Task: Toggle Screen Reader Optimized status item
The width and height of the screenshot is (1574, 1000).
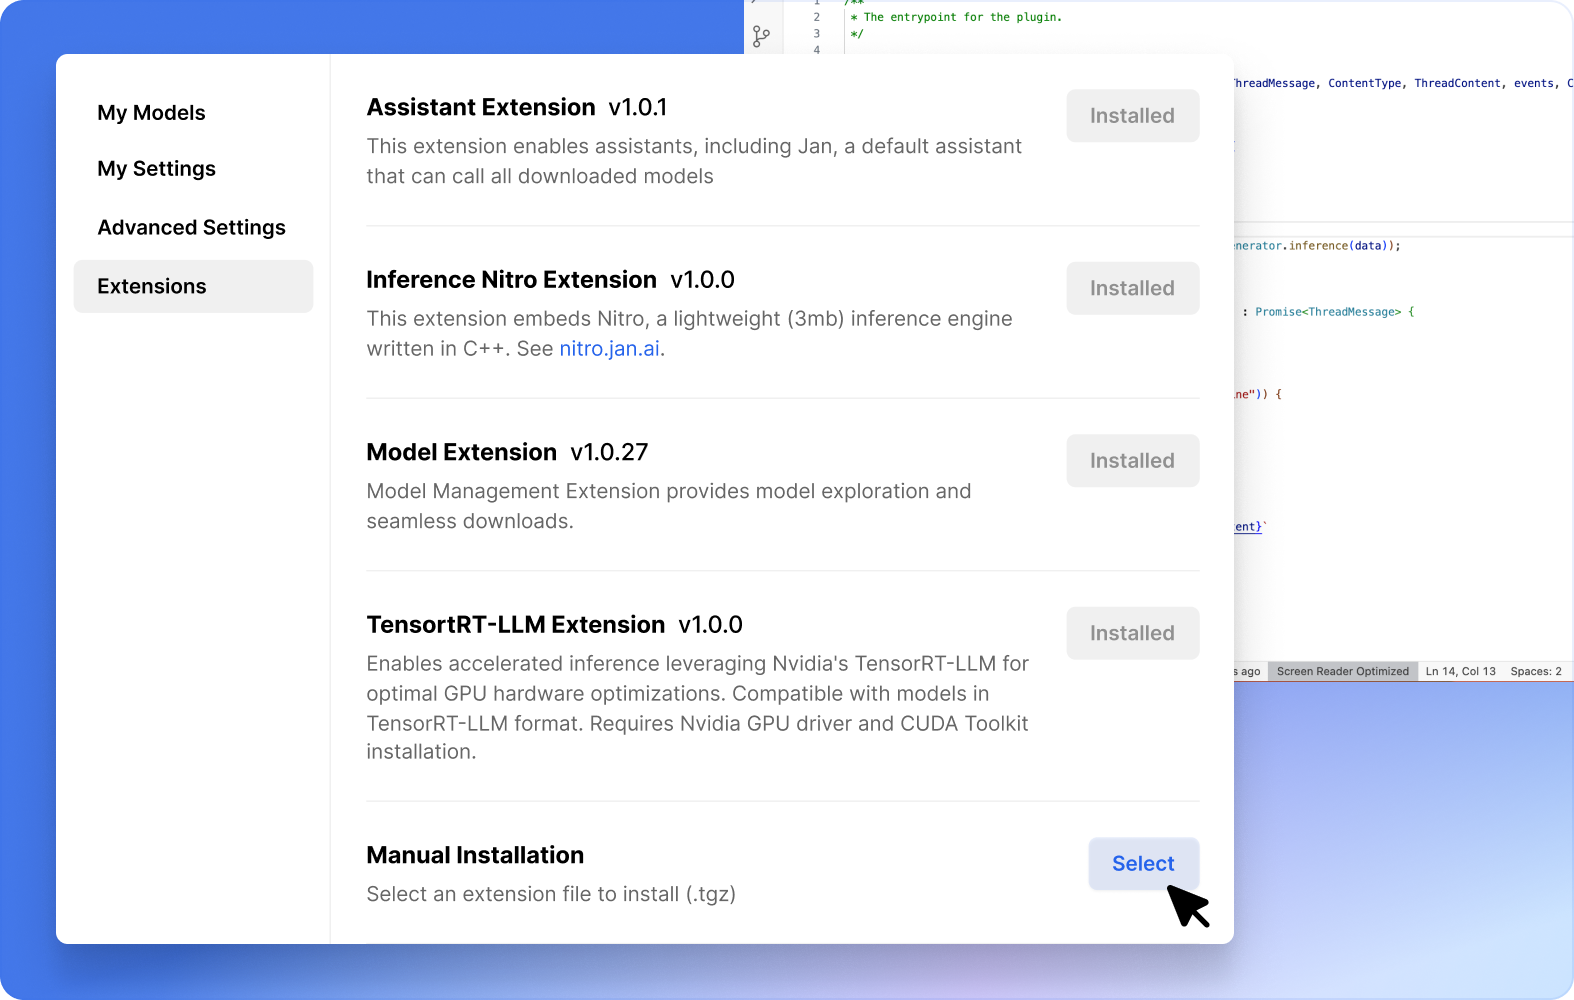Action: pos(1342,672)
